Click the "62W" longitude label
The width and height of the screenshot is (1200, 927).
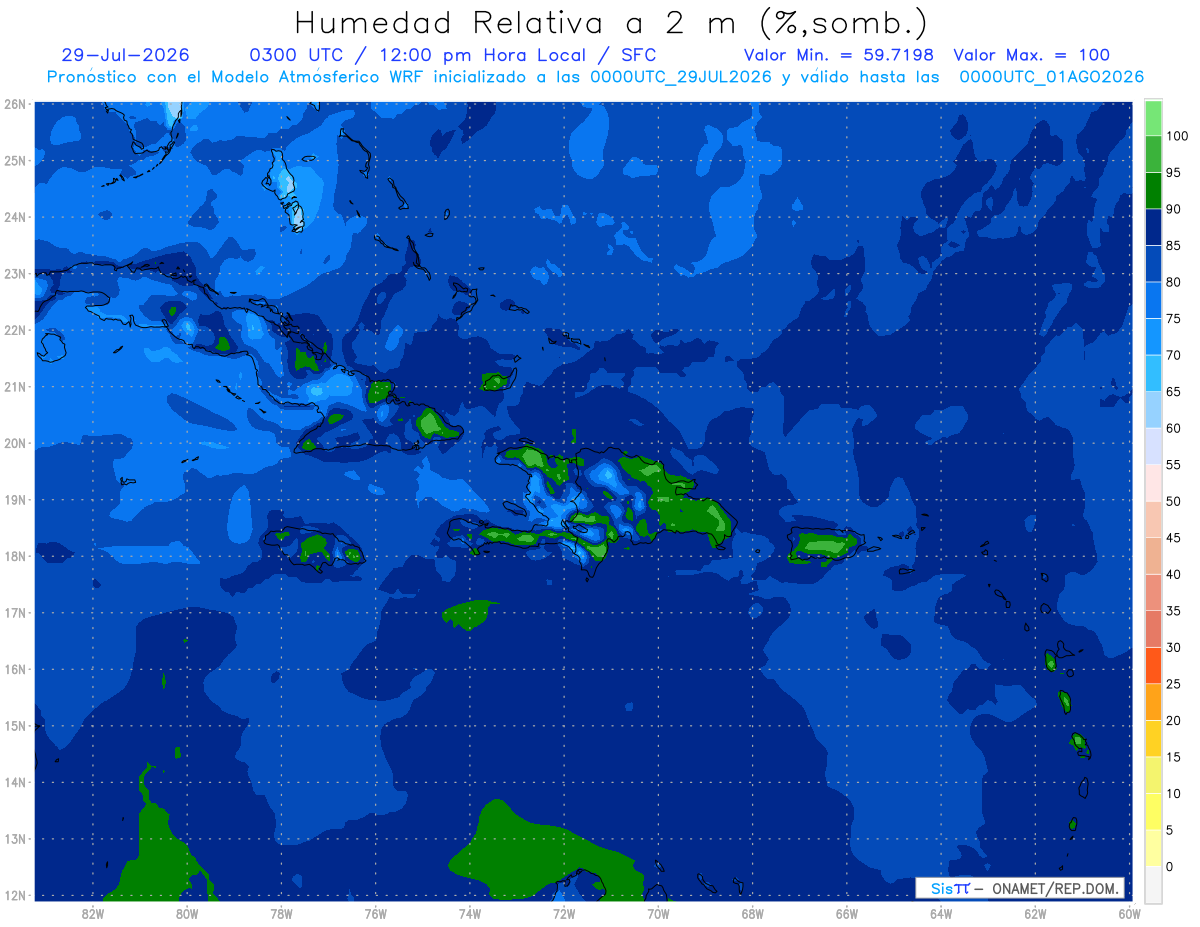click(1035, 913)
